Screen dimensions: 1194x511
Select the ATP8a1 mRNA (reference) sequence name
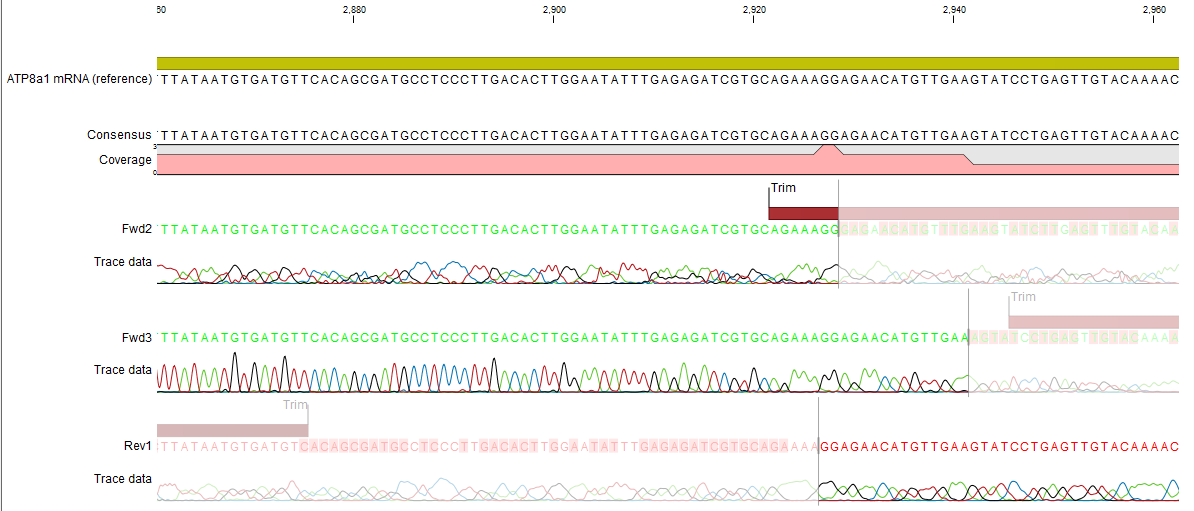(79, 78)
